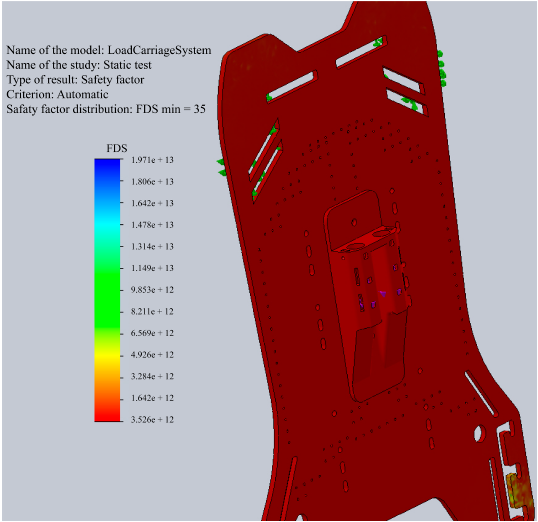
Task: Select the 1.971e + 13 legend value
Action: tap(152, 160)
